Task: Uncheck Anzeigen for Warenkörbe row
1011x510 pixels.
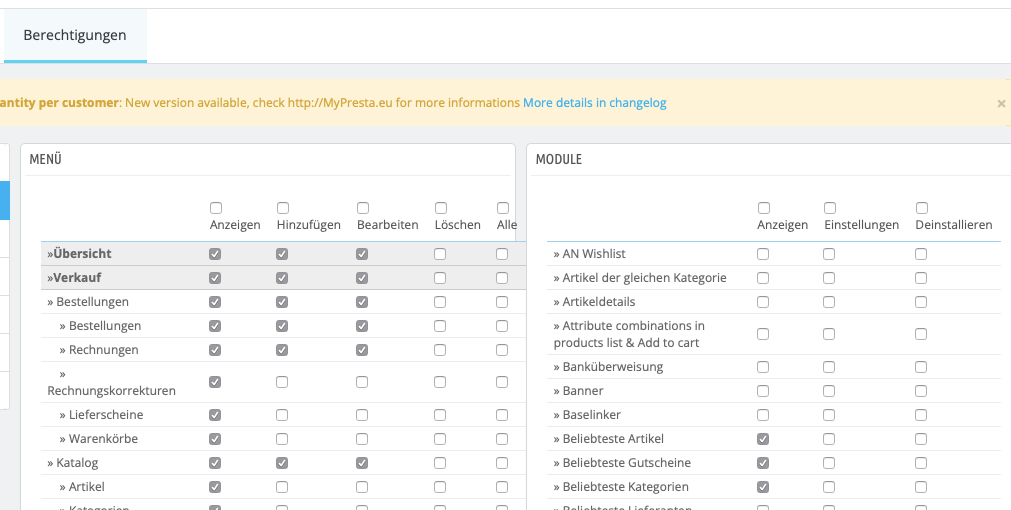Action: click(215, 439)
